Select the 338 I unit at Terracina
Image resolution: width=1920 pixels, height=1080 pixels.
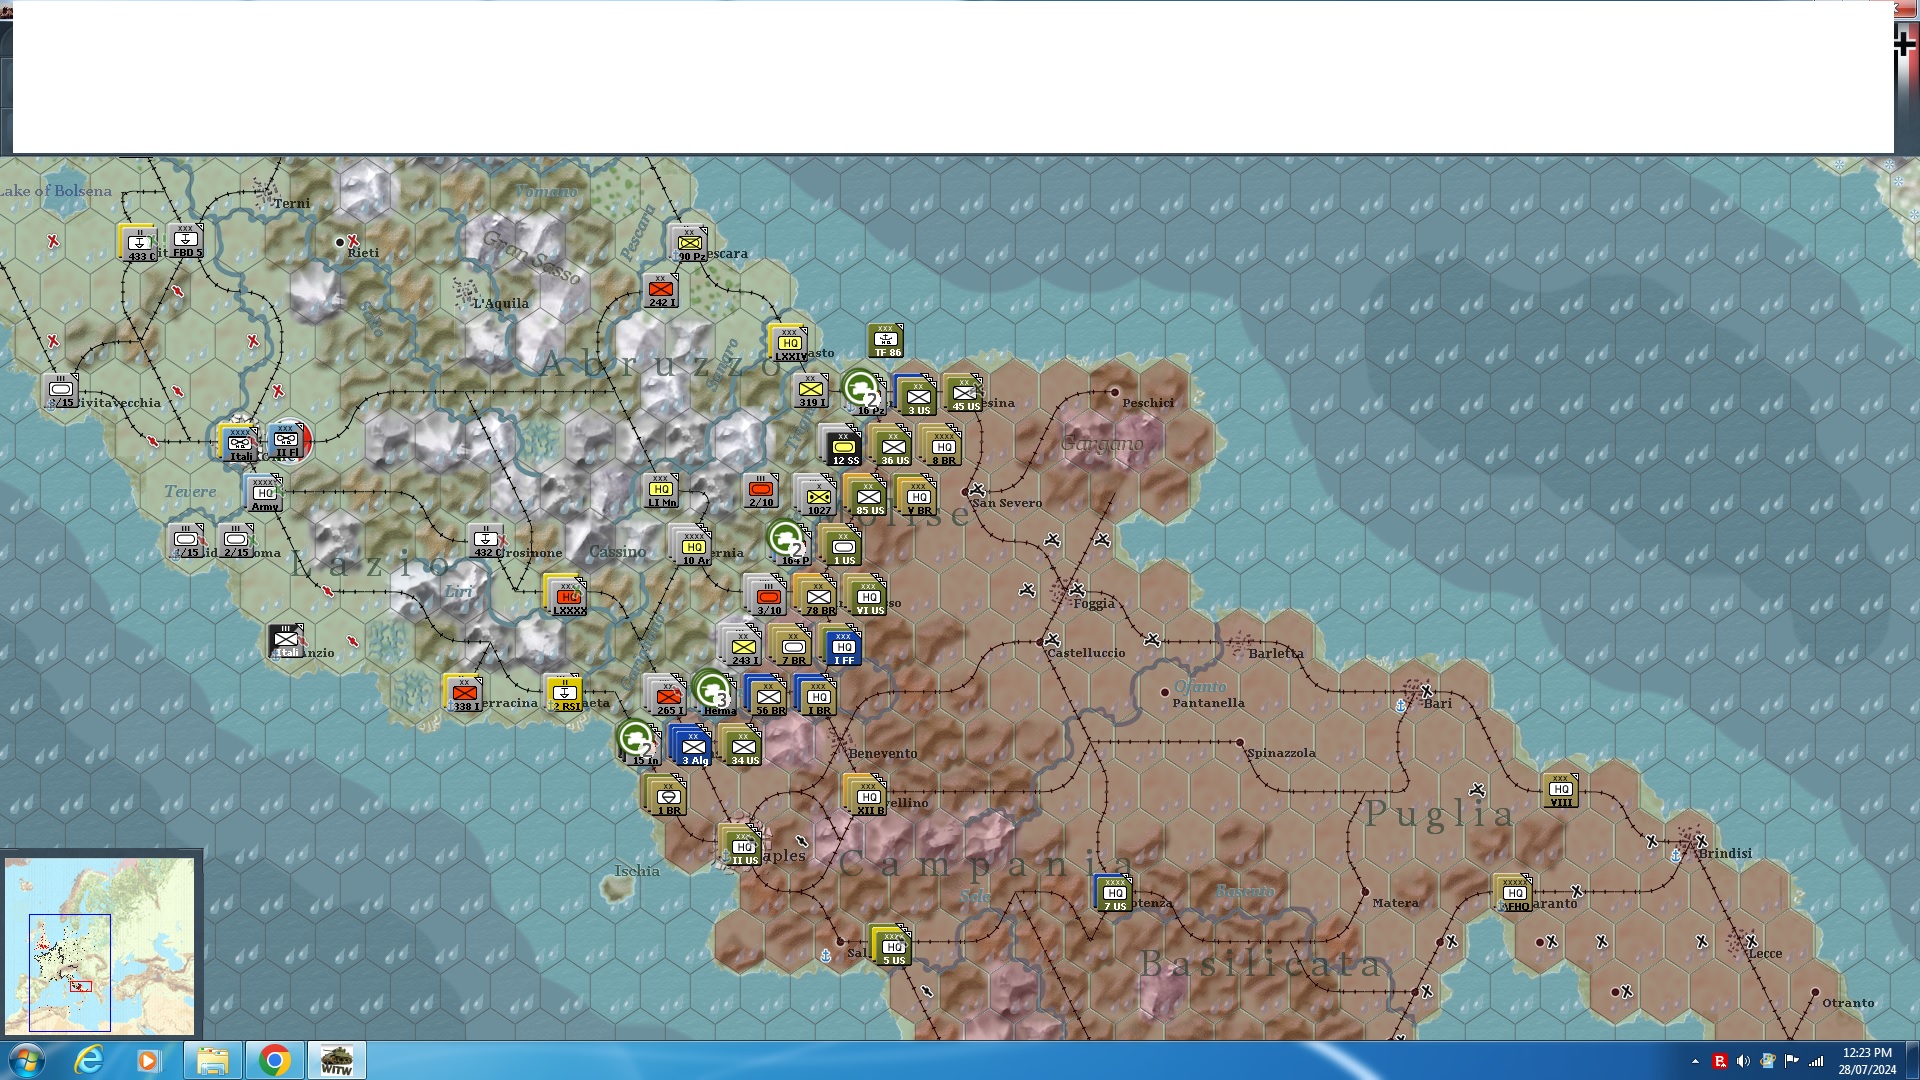click(x=464, y=693)
